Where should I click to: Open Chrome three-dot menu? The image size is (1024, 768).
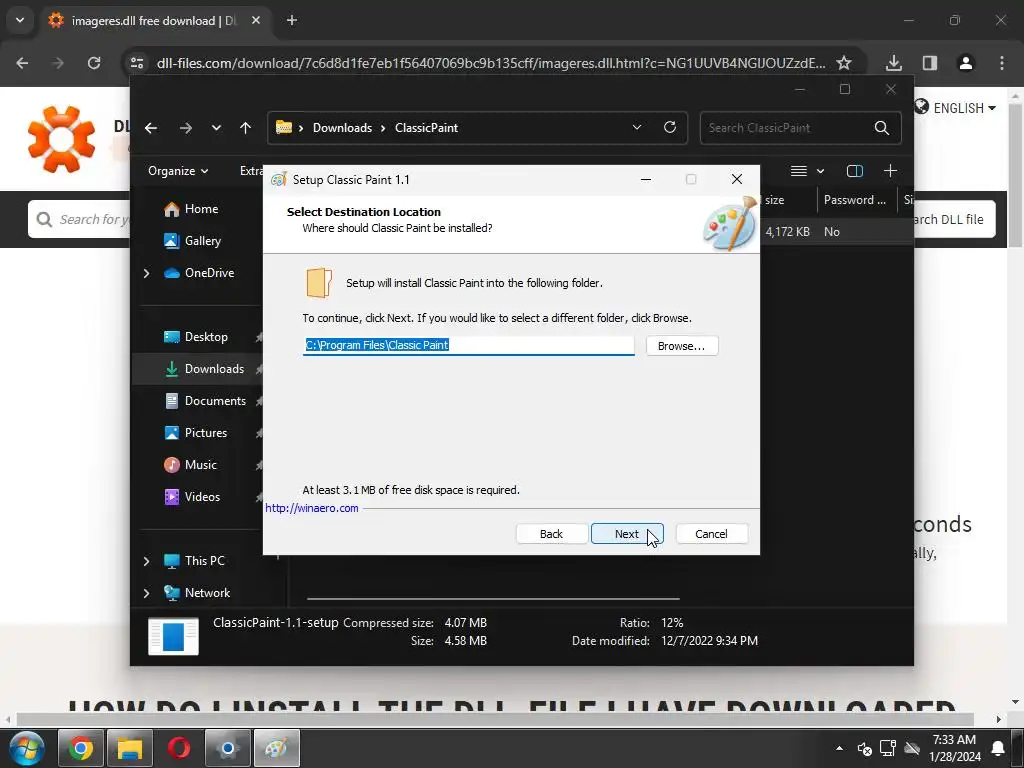pyautogui.click(x=1001, y=63)
